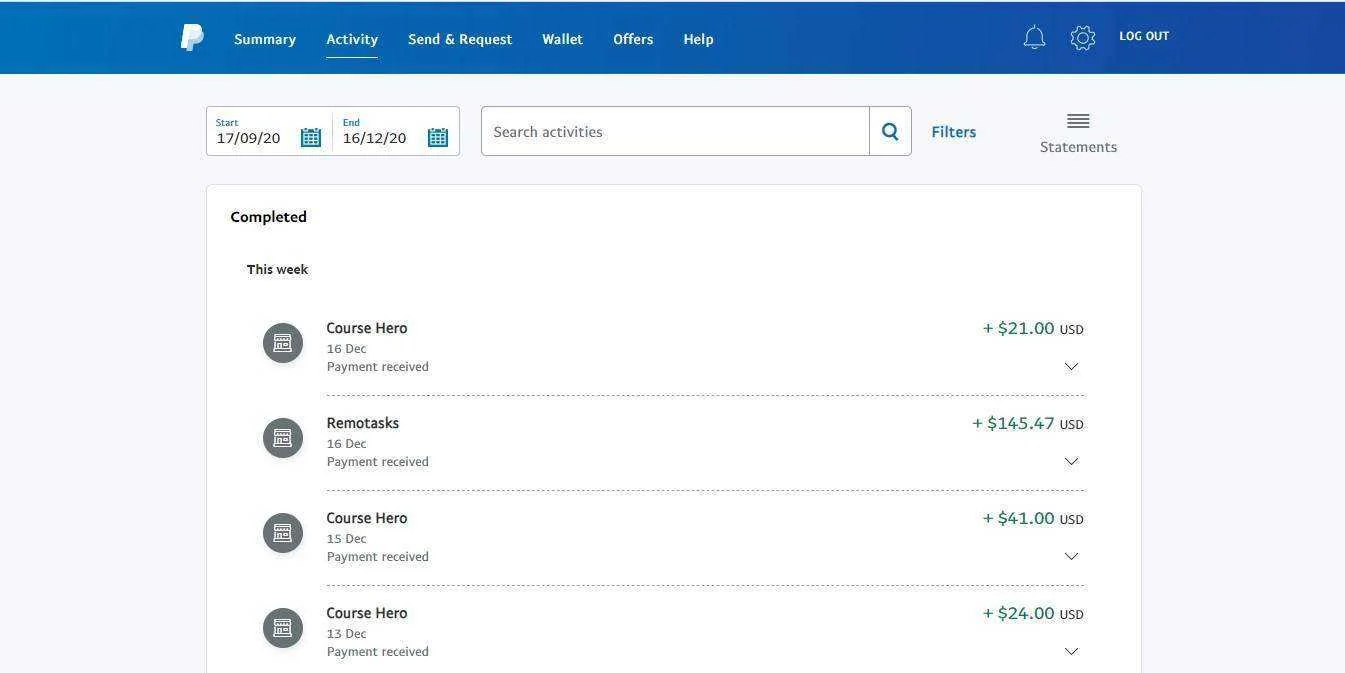Click merchant icon for 13 Dec Course Hero
This screenshot has height=673, width=1345.
[x=283, y=628]
